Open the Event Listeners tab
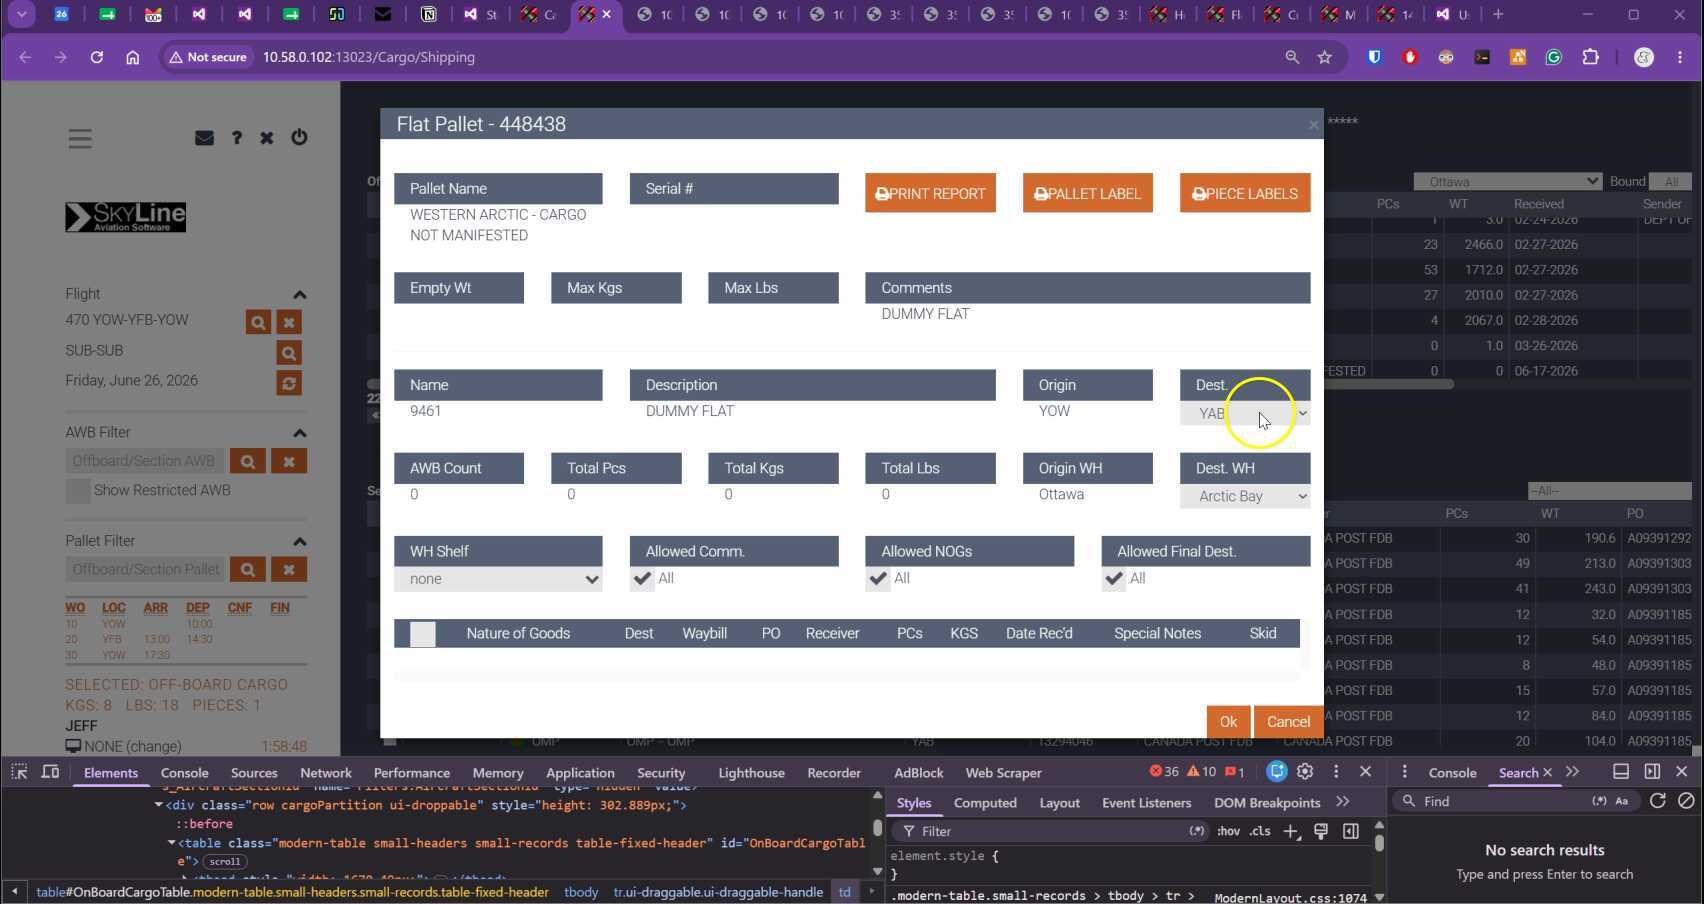 [1146, 803]
